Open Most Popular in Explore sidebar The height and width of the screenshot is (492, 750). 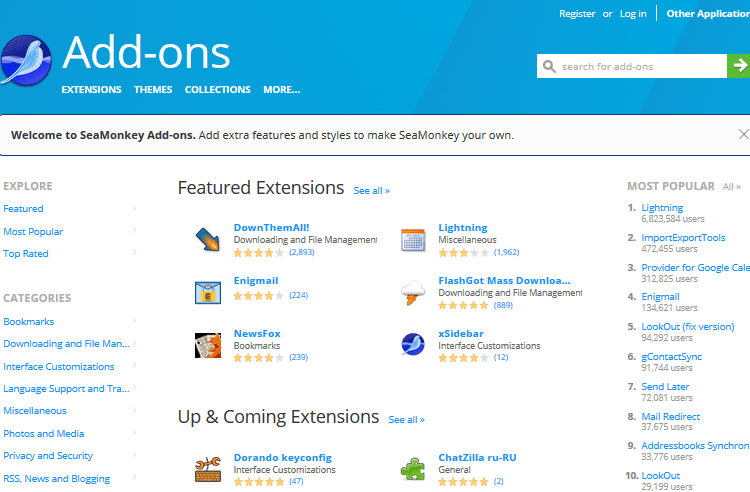(x=33, y=231)
